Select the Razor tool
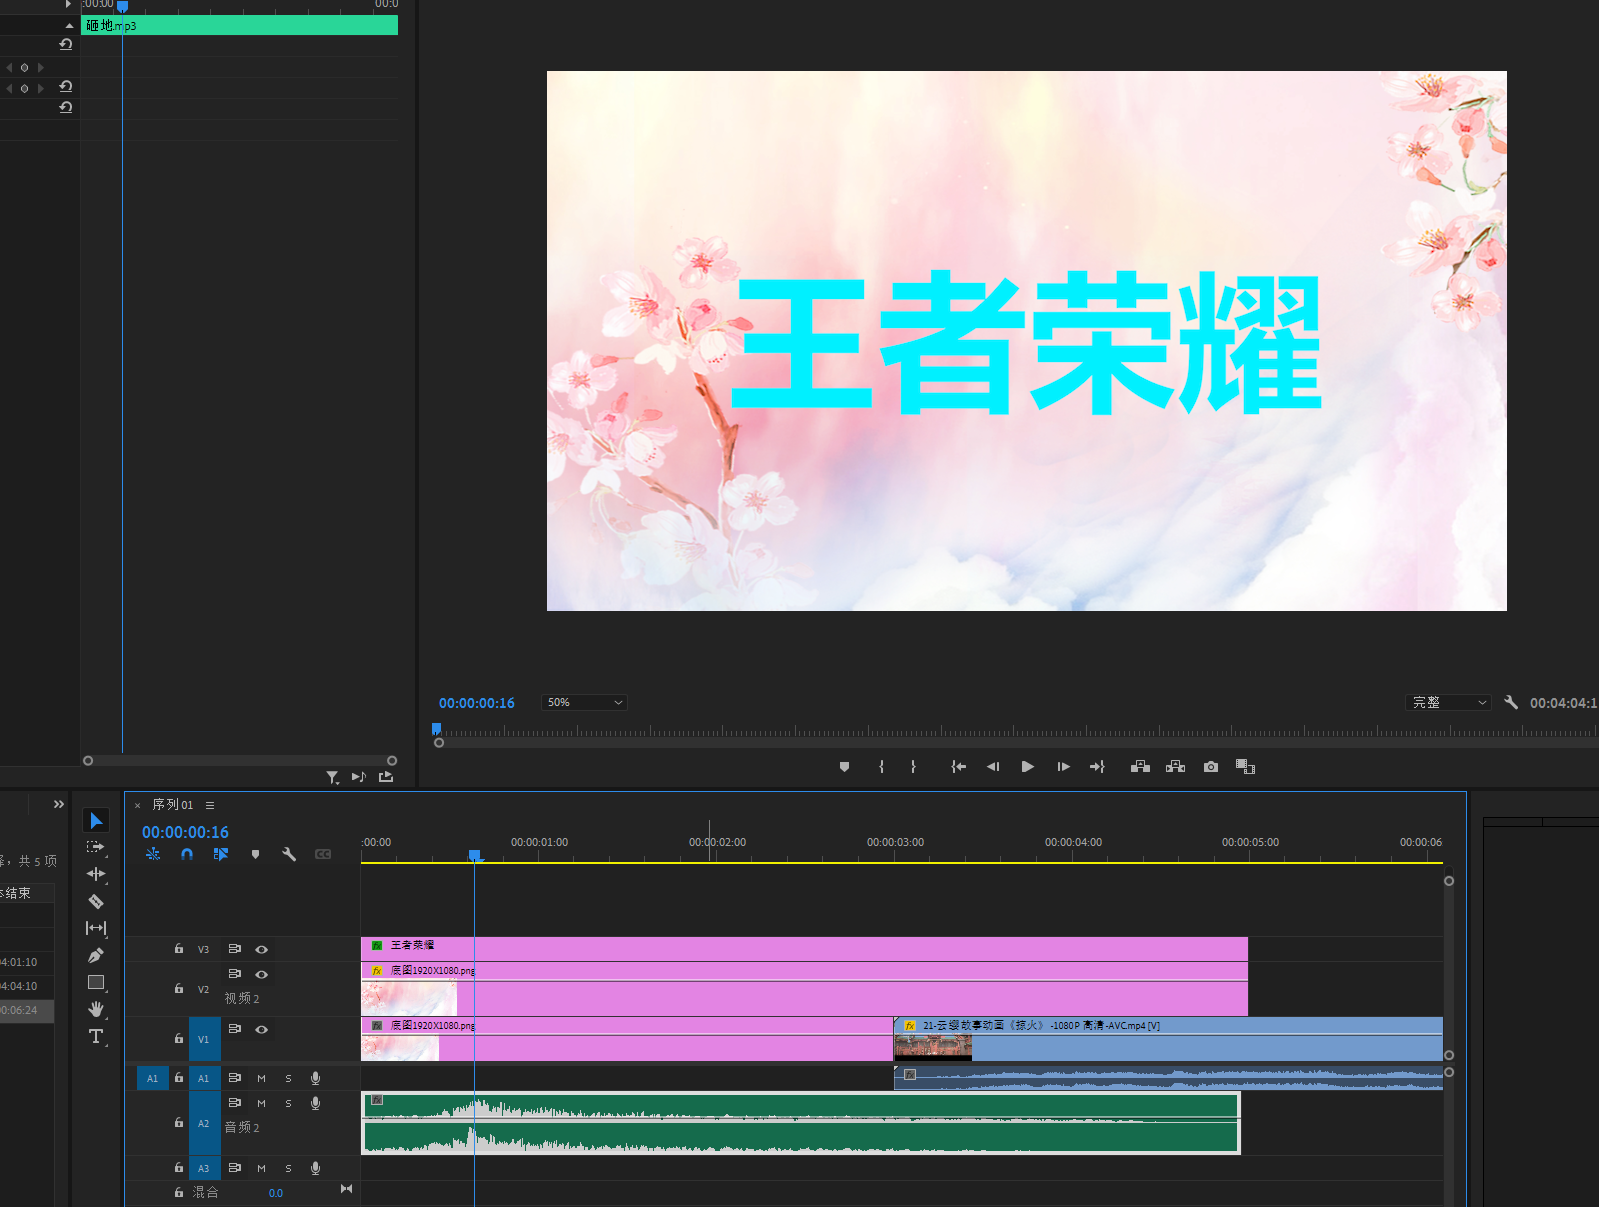Image resolution: width=1599 pixels, height=1207 pixels. coord(96,901)
